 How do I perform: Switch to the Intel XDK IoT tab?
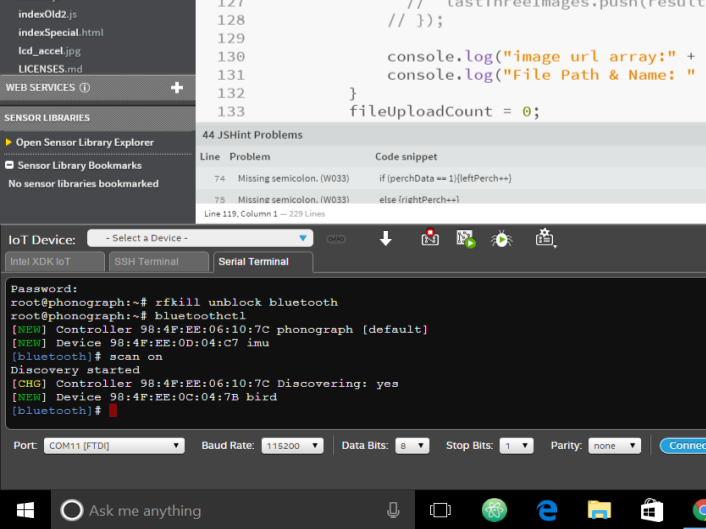pyautogui.click(x=52, y=262)
